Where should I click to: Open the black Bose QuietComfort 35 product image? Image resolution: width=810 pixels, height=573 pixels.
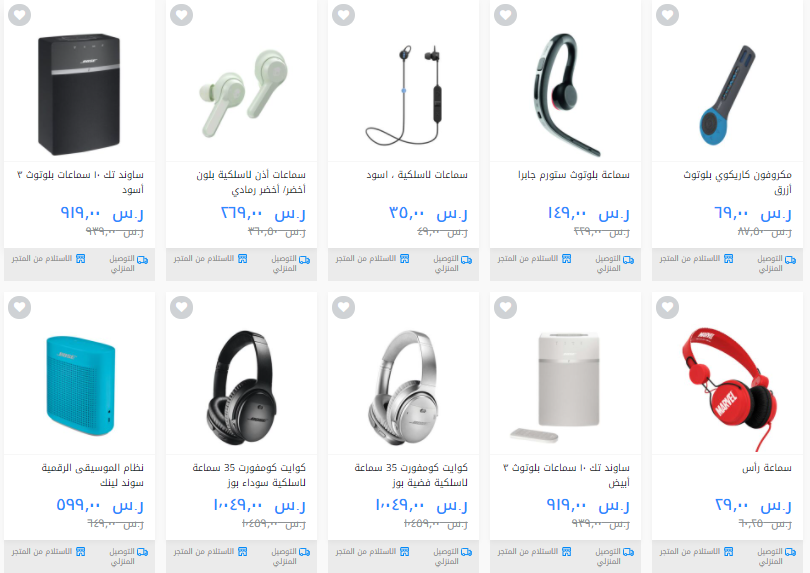(242, 388)
